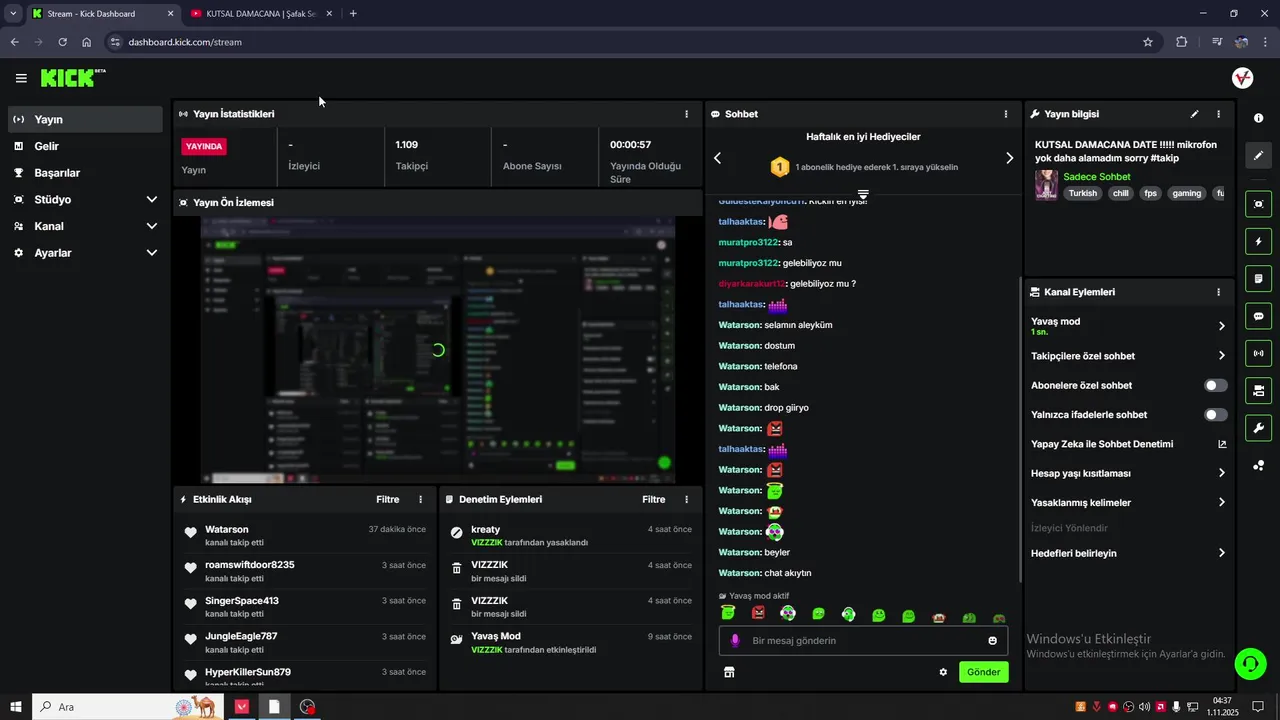The height and width of the screenshot is (720, 1280).
Task: Click the three-dots cluster icon in right sidebar
Action: point(1258,465)
